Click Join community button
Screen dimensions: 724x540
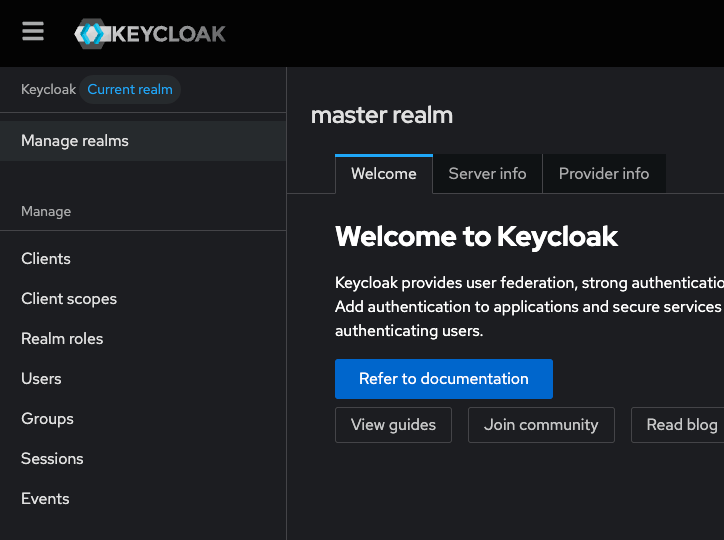pos(541,425)
